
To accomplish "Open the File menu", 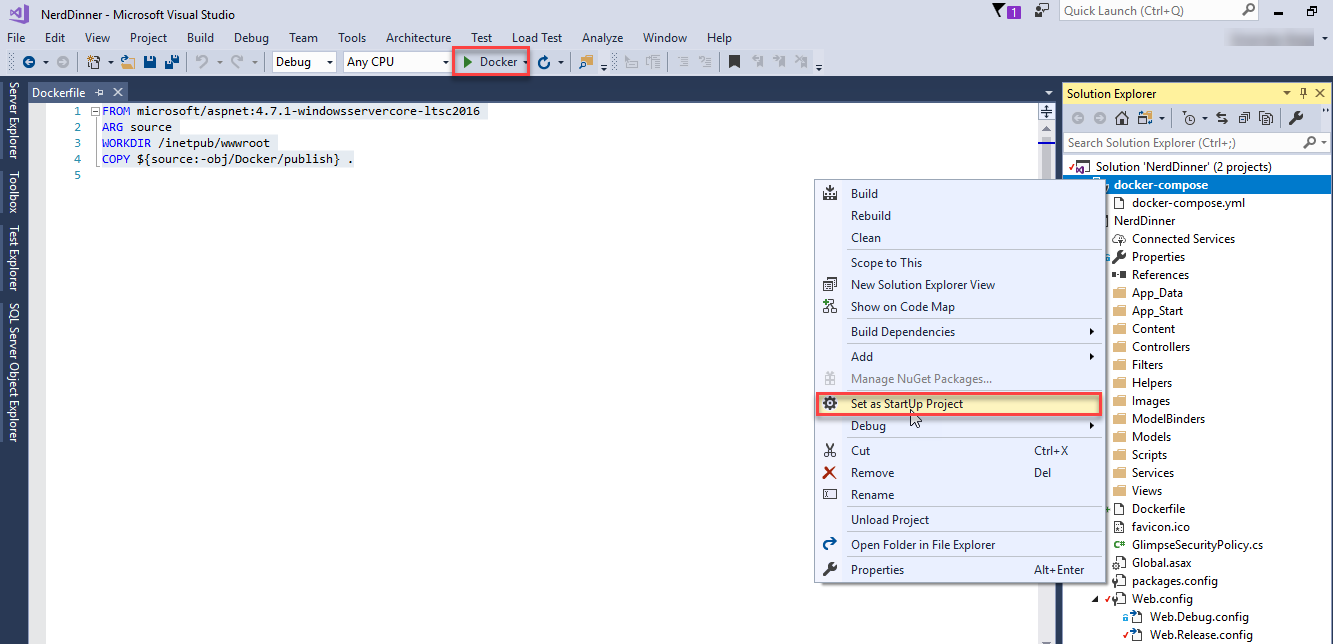I will (16, 38).
